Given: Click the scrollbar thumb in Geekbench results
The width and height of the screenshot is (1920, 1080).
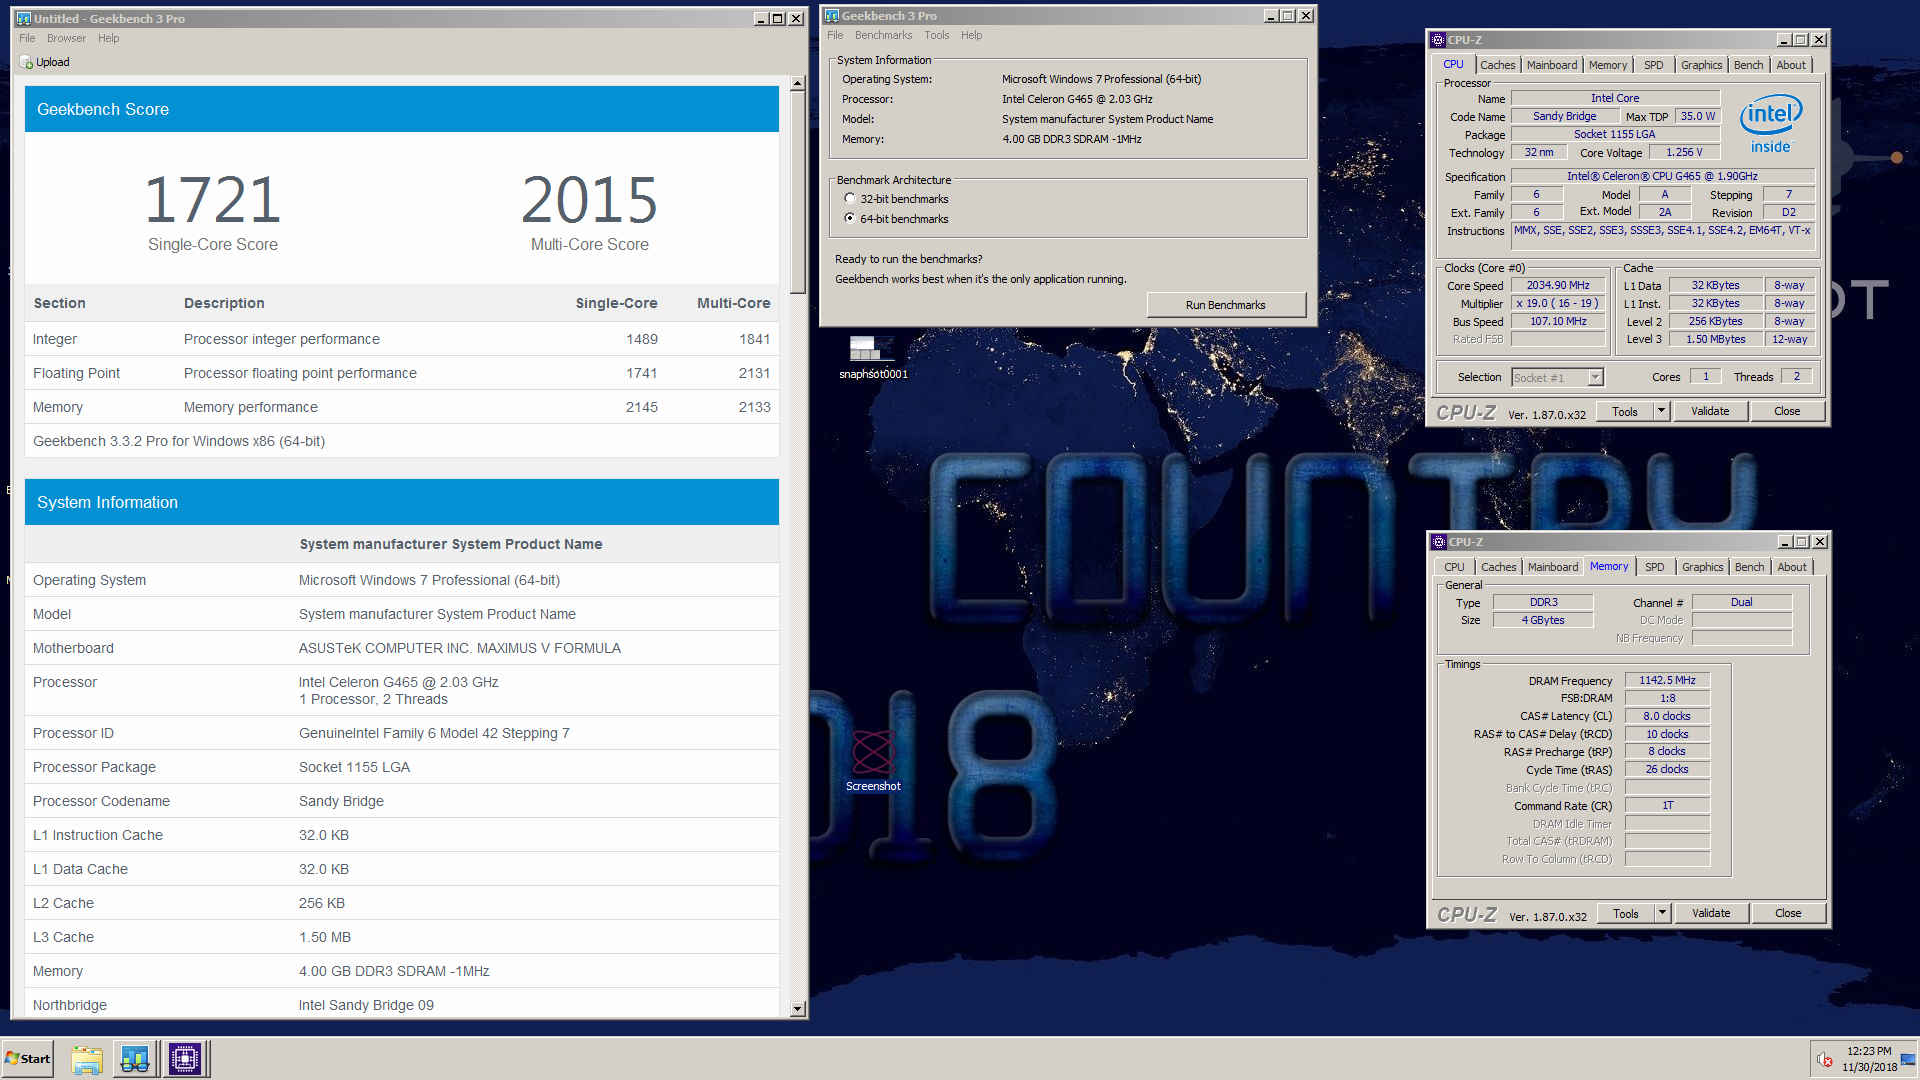Looking at the screenshot, I should tap(797, 192).
